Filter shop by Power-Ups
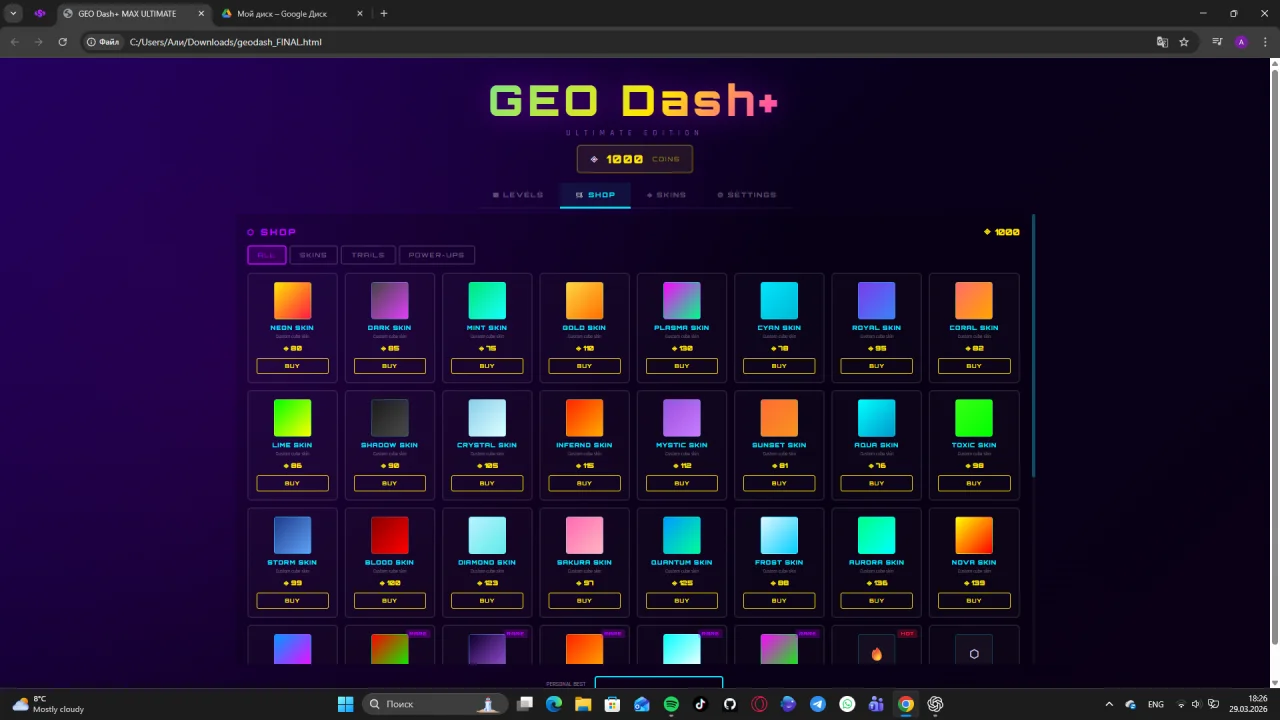This screenshot has width=1280, height=720. tap(437, 255)
